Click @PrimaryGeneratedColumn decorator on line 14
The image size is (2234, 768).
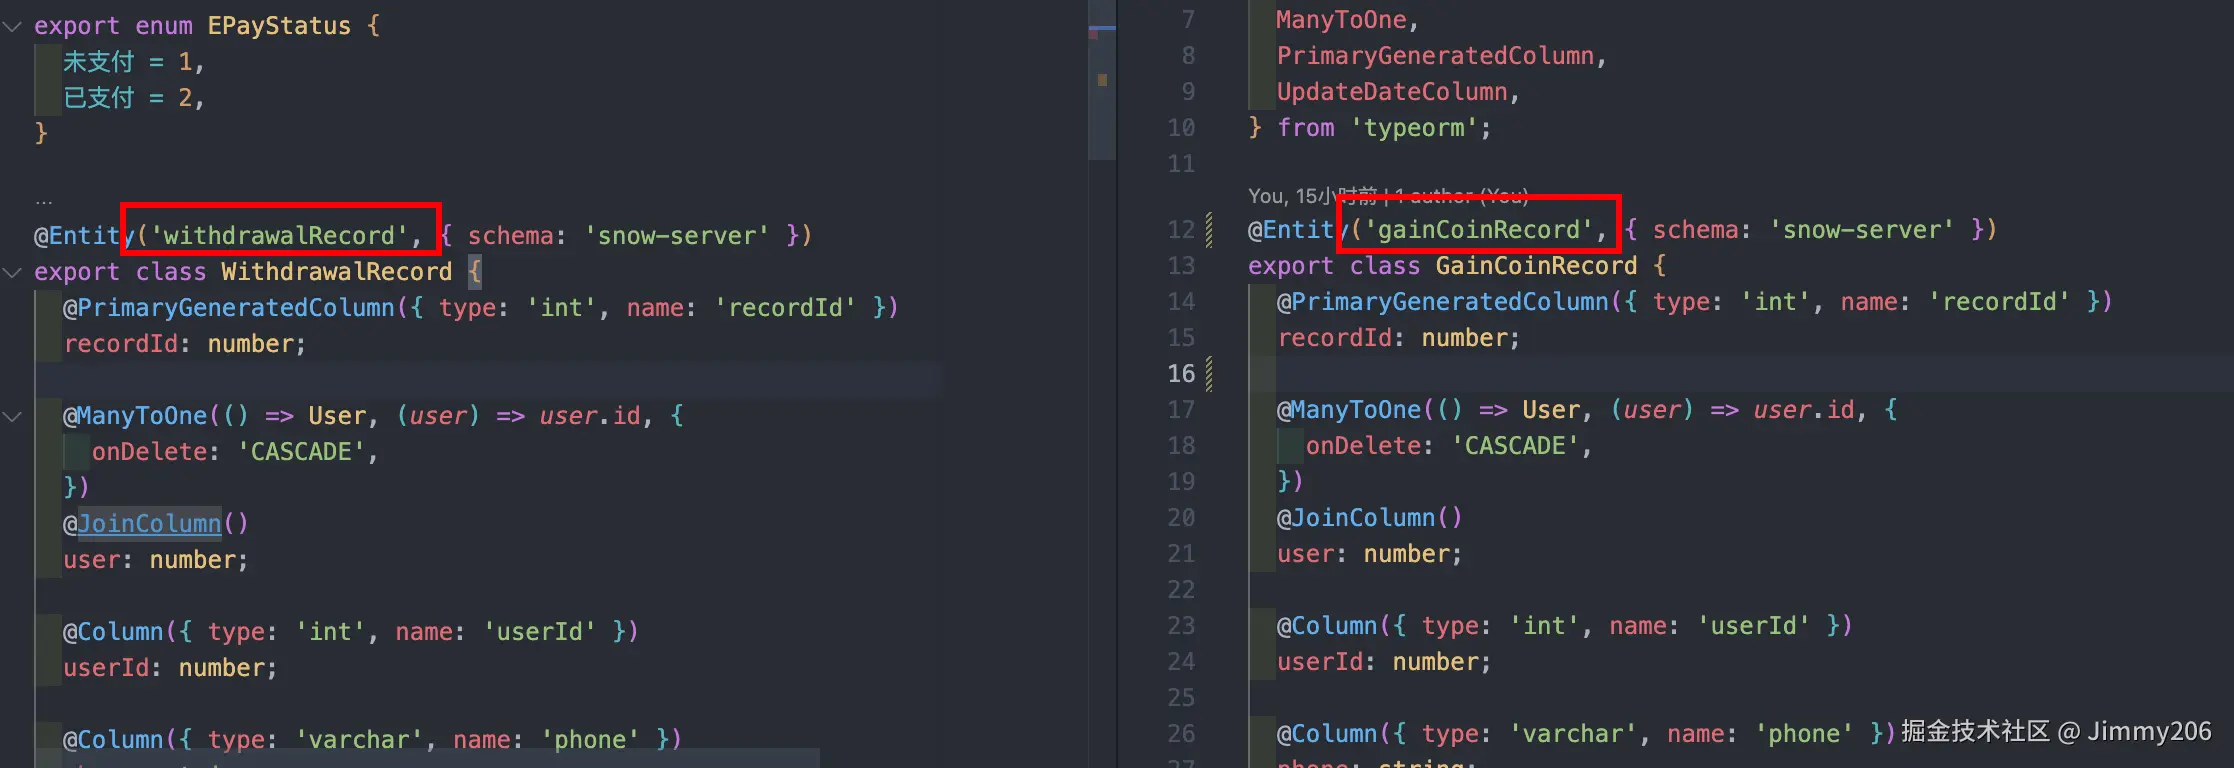pyautogui.click(x=1443, y=302)
